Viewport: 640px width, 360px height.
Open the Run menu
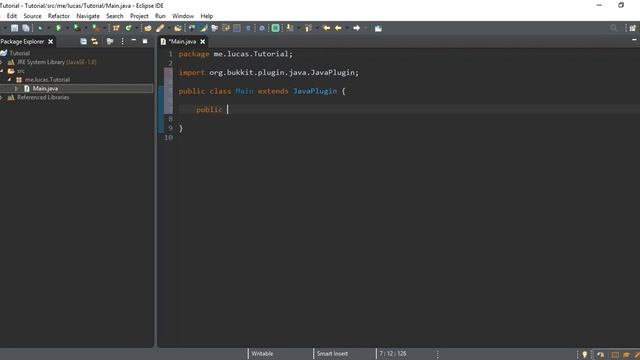[160, 16]
